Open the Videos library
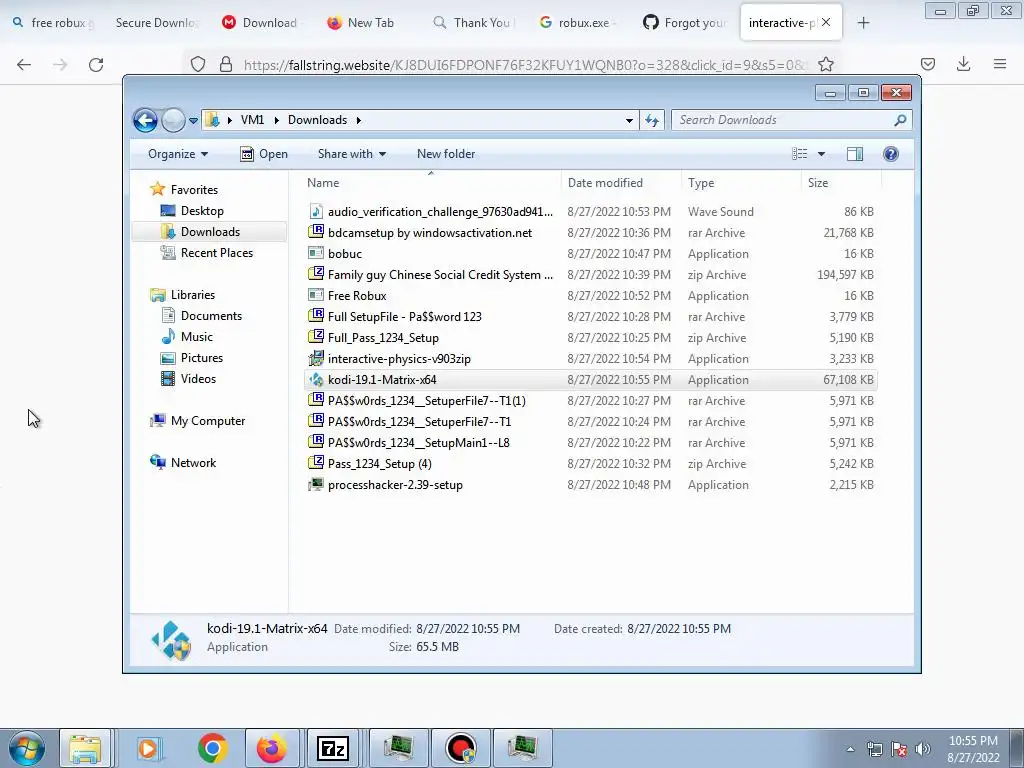The image size is (1024, 768). coord(198,379)
